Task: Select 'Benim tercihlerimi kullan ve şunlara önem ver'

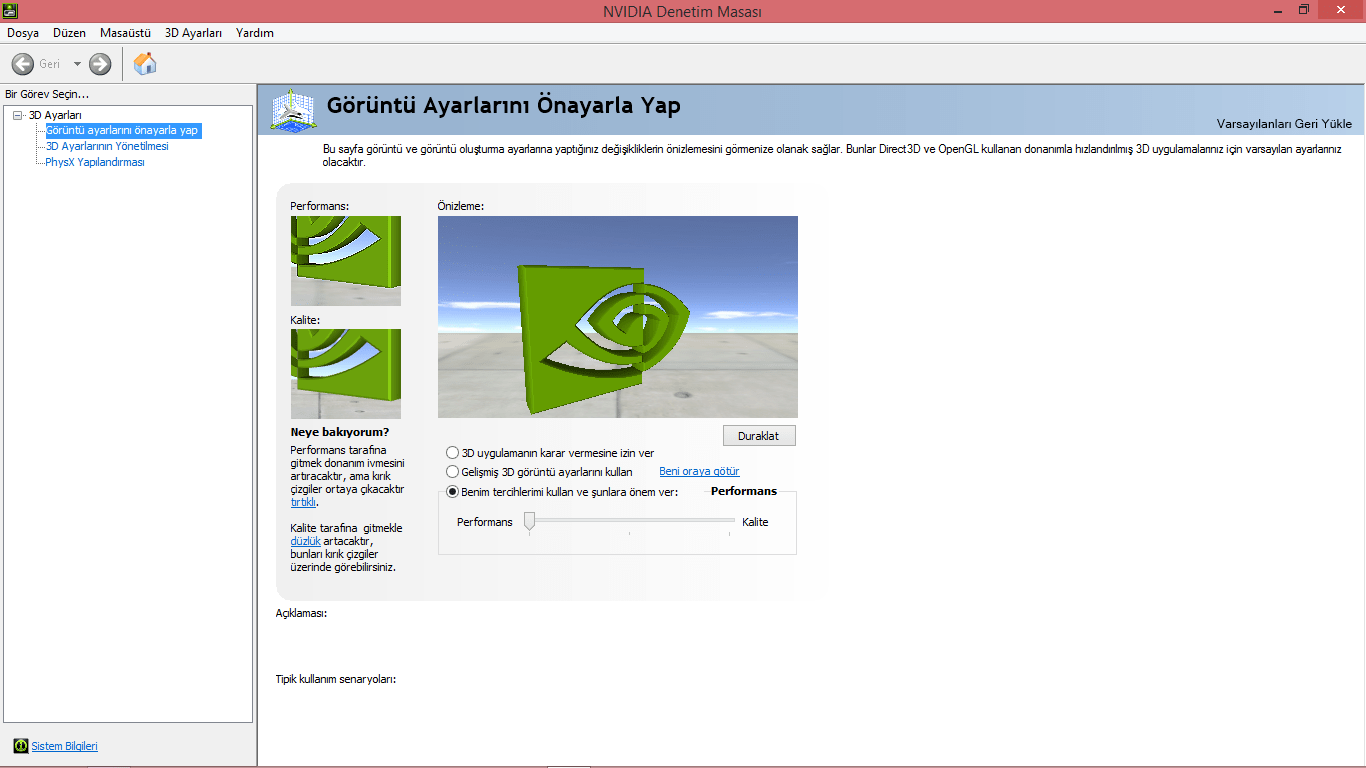Action: pyautogui.click(x=452, y=490)
